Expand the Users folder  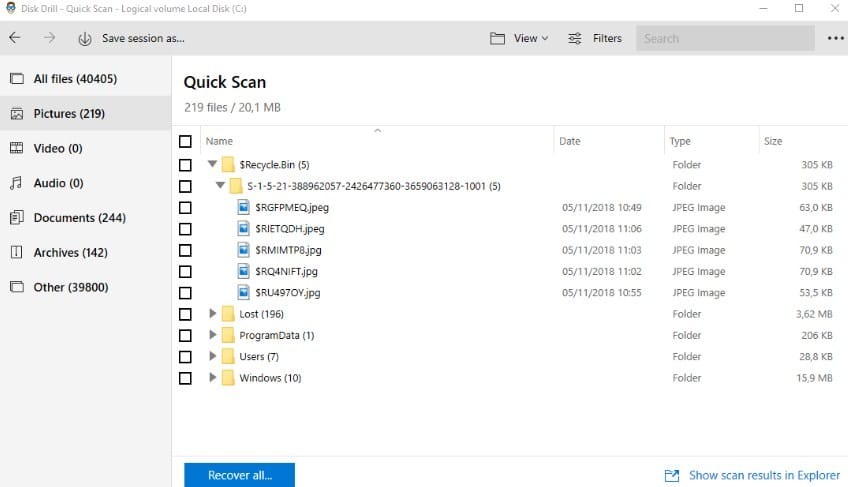coord(213,356)
